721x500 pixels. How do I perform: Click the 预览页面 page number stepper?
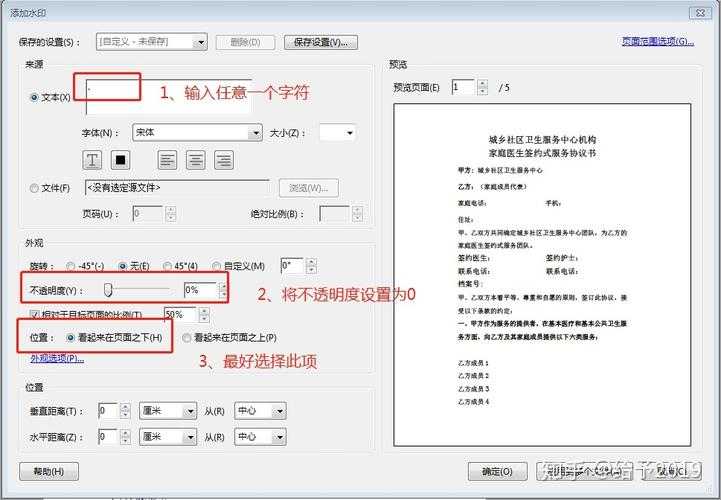pyautogui.click(x=484, y=88)
